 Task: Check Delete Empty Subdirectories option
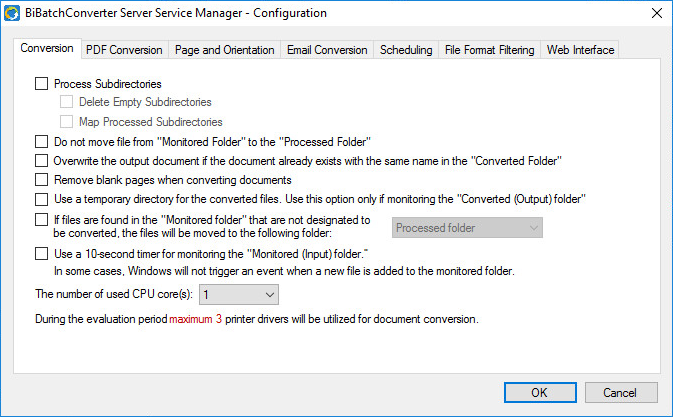(x=67, y=102)
